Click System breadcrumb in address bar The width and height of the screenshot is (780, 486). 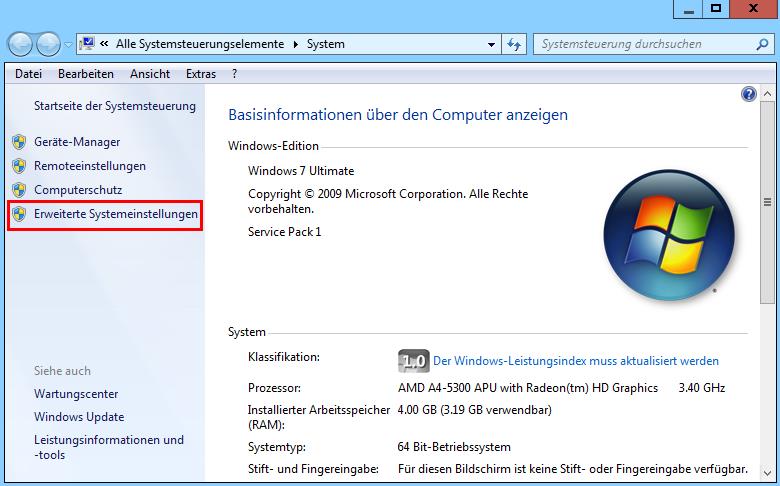click(x=326, y=44)
